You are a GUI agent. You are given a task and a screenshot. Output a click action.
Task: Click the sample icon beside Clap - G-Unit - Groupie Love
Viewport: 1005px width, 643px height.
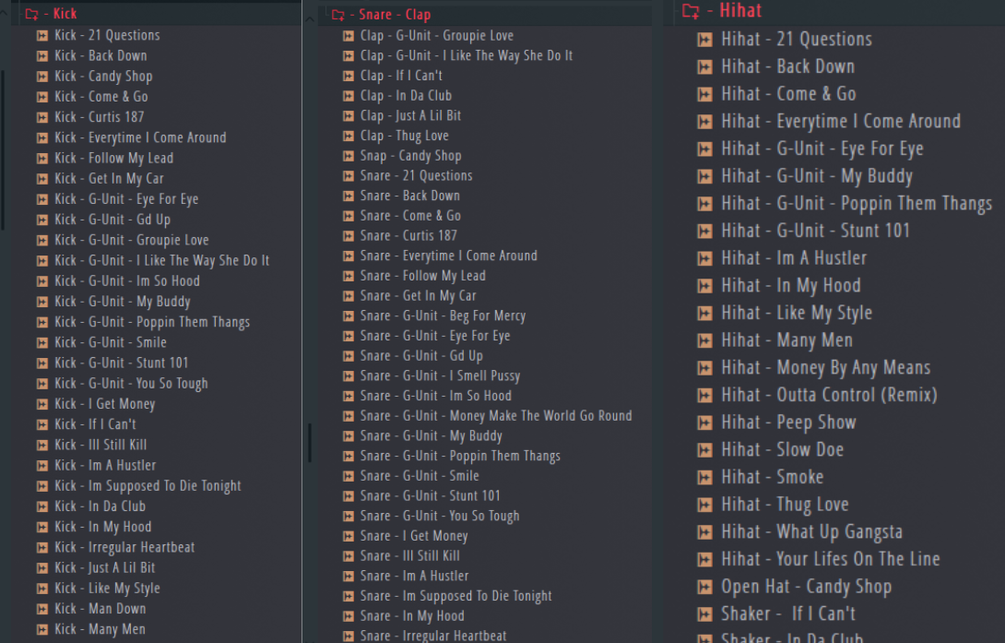click(349, 36)
